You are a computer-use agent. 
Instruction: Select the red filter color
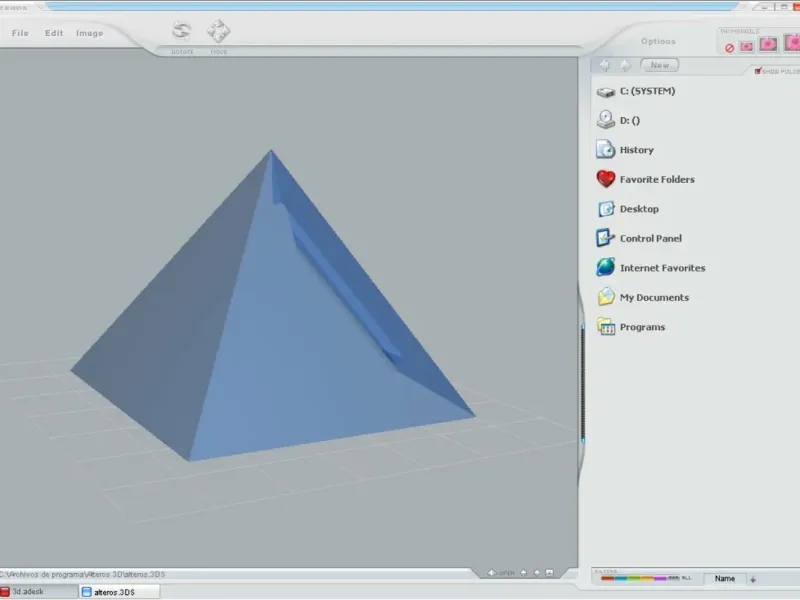tap(608, 578)
